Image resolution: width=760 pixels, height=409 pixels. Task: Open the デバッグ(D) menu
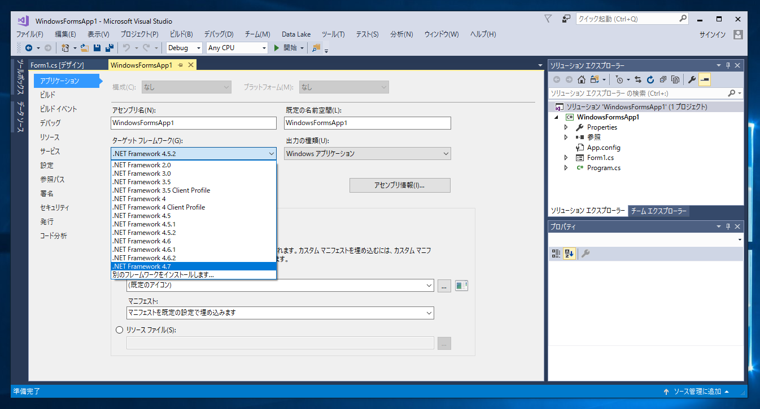pyautogui.click(x=219, y=34)
